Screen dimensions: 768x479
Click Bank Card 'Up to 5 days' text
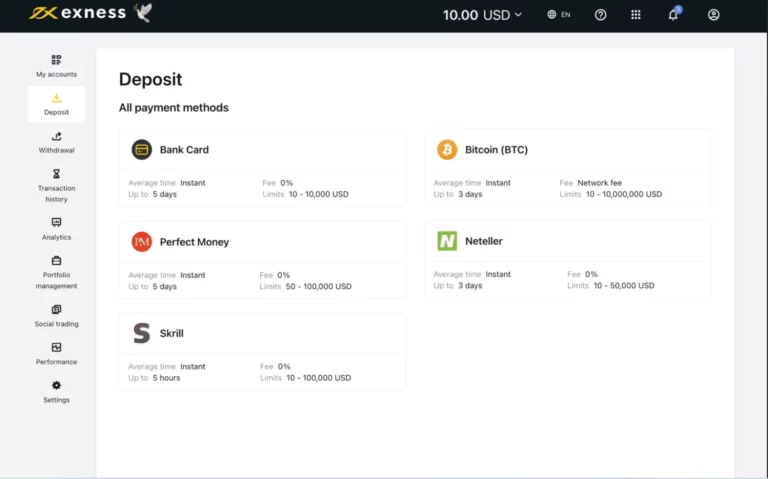[152, 194]
